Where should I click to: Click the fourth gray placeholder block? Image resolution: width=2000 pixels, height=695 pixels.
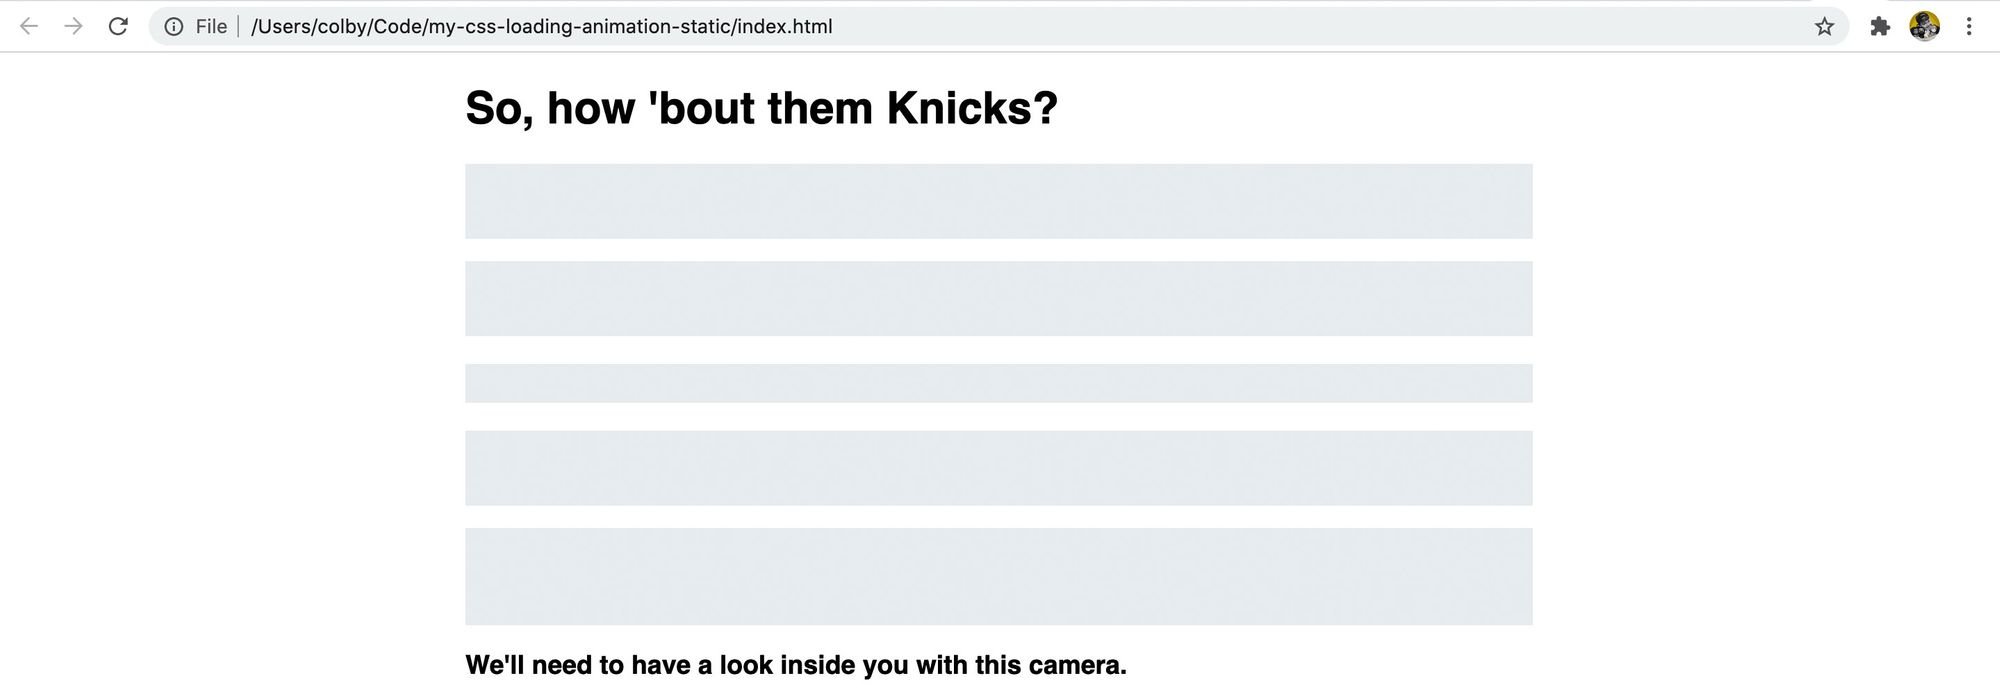(998, 468)
